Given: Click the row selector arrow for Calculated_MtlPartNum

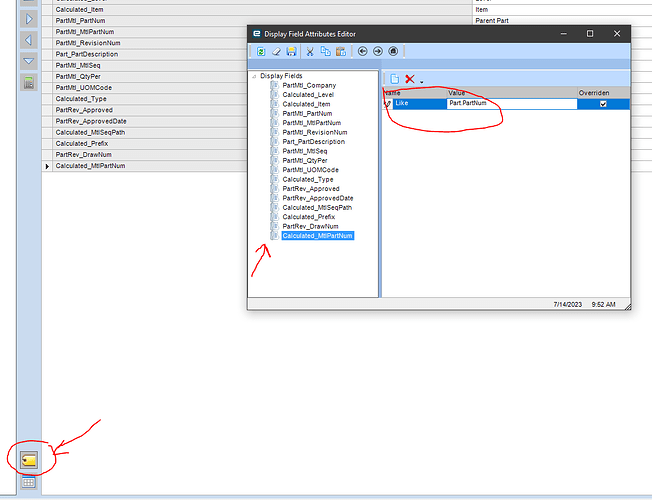Looking at the screenshot, I should point(47,166).
